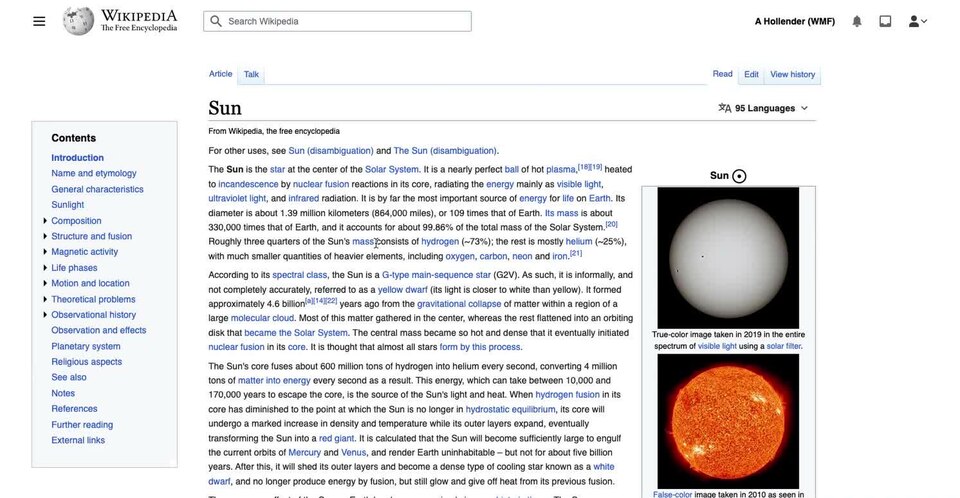Follow the G-type main-sequence star link
The height and width of the screenshot is (498, 960).
click(436, 275)
